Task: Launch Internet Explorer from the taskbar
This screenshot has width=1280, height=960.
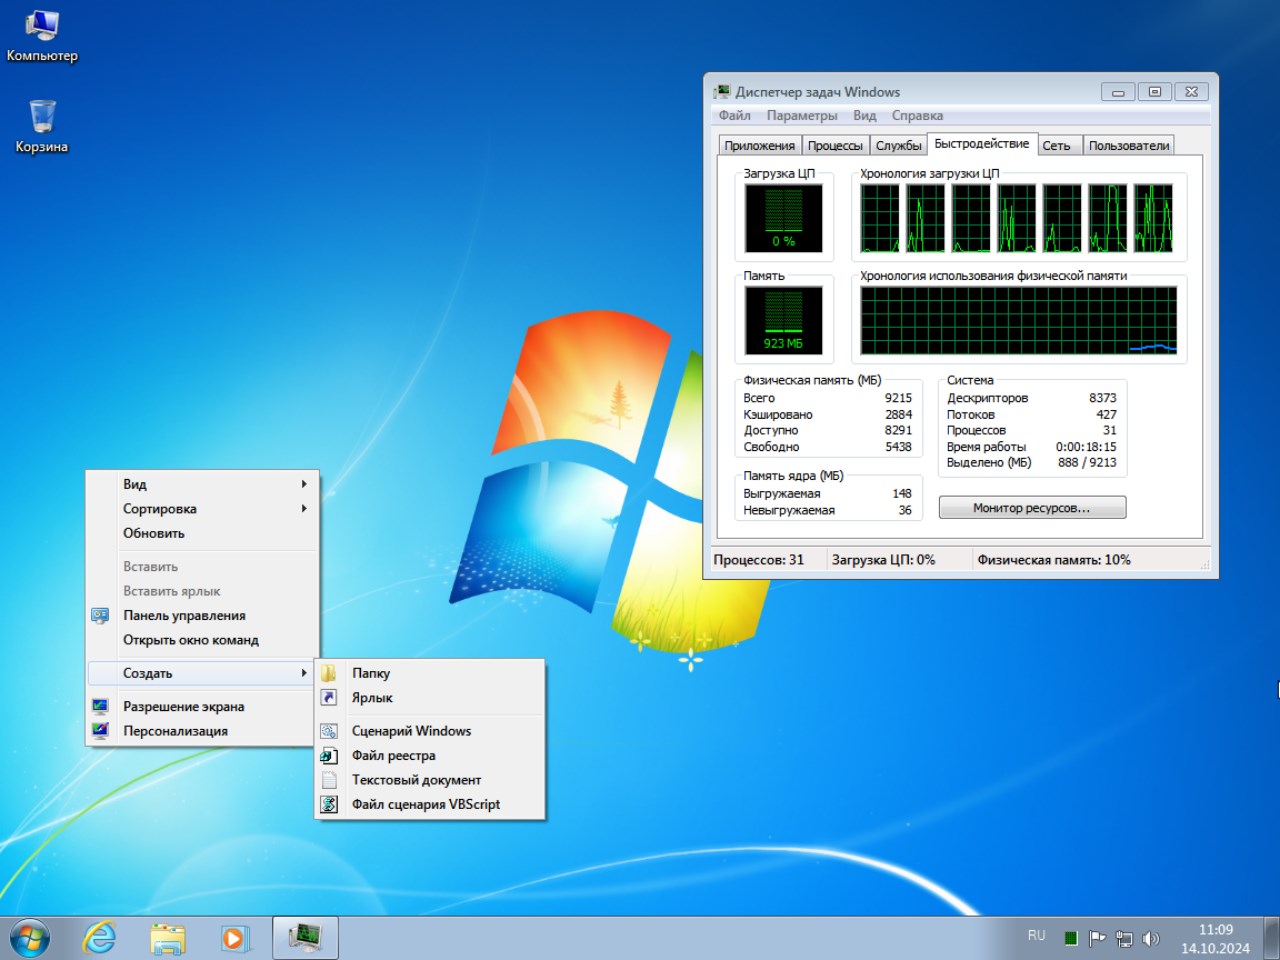Action: pos(99,938)
